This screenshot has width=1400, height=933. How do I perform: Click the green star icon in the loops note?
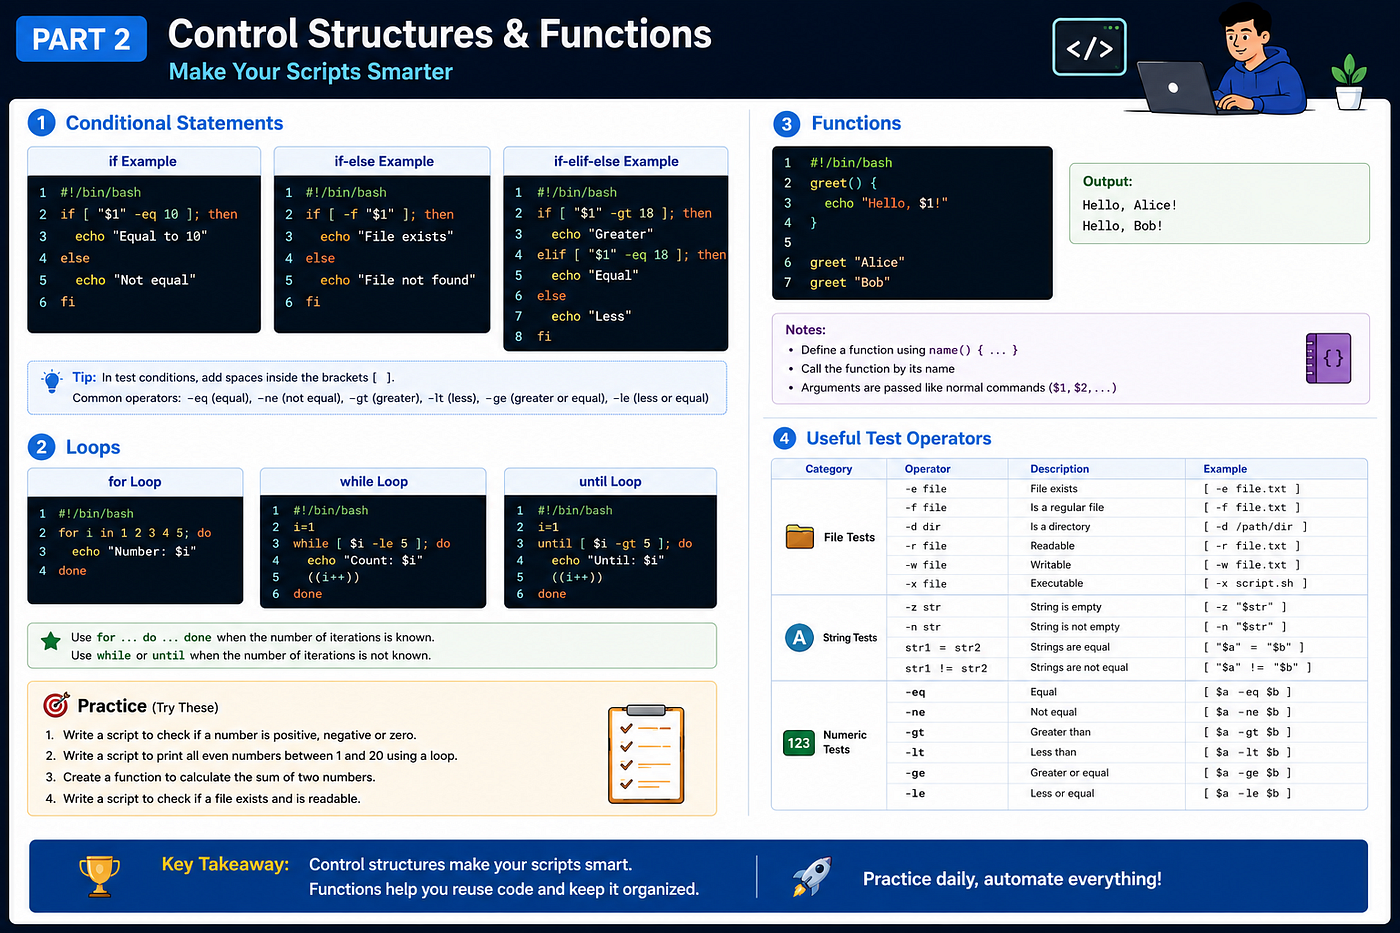[50, 641]
